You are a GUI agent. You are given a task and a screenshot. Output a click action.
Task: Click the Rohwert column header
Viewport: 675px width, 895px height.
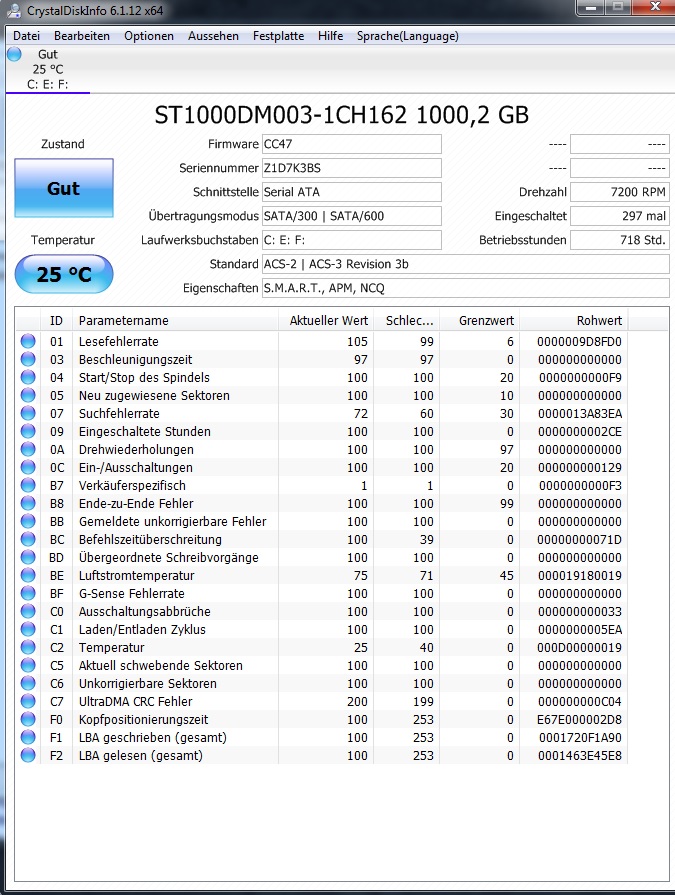(573, 320)
